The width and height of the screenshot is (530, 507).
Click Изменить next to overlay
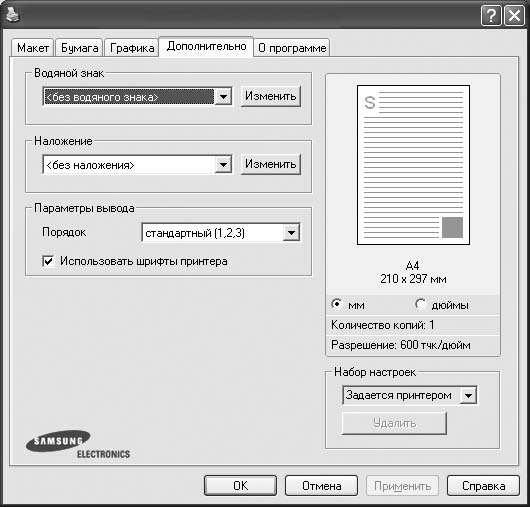[x=270, y=164]
